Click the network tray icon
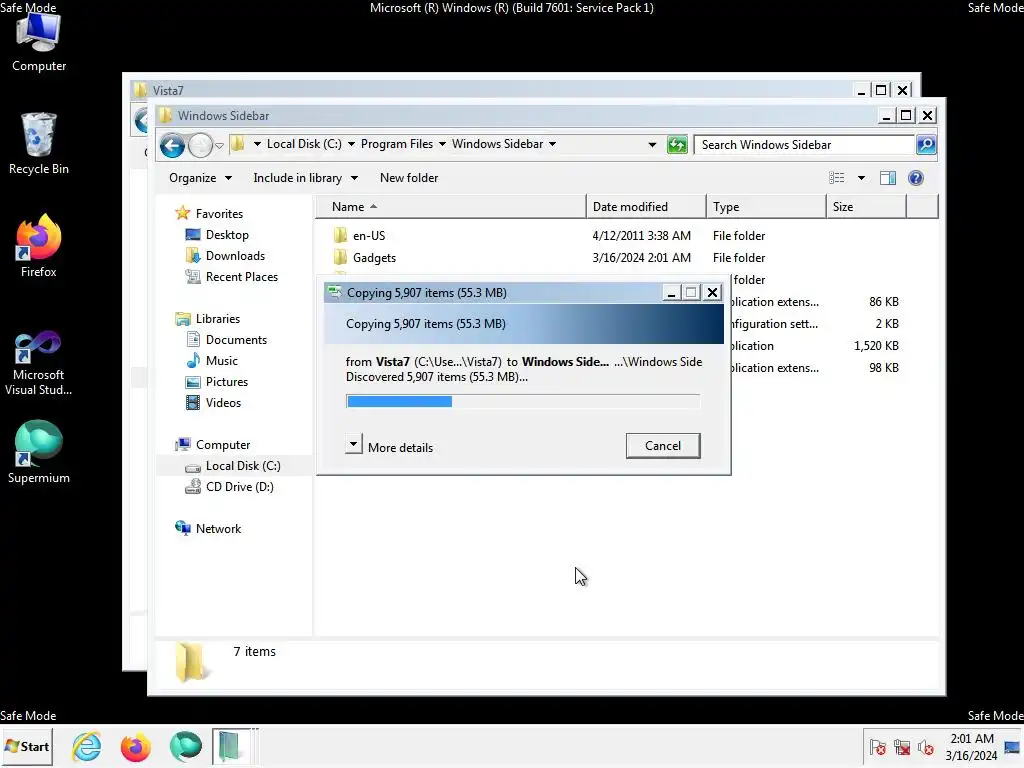1024x768 pixels. coord(902,746)
